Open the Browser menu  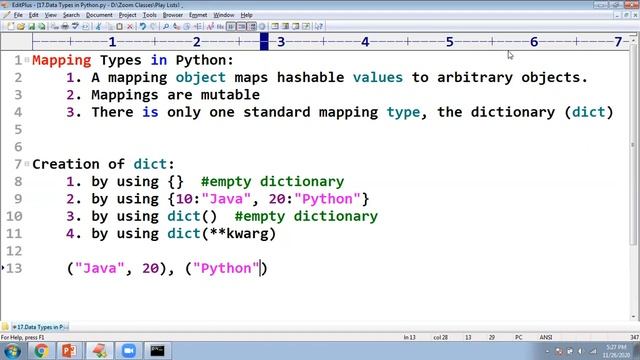173,15
